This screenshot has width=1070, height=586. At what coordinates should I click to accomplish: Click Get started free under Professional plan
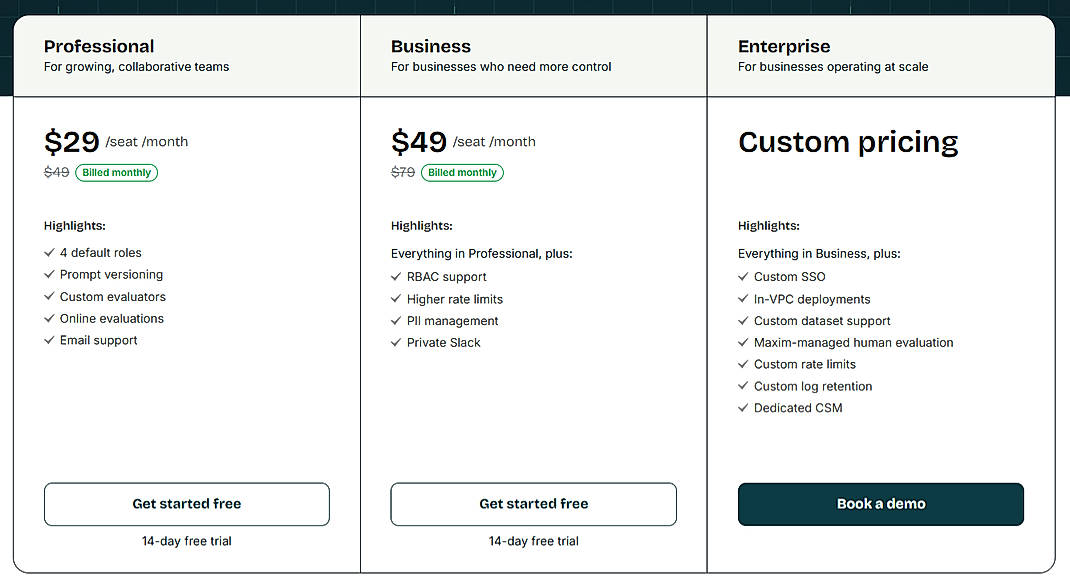pos(186,504)
